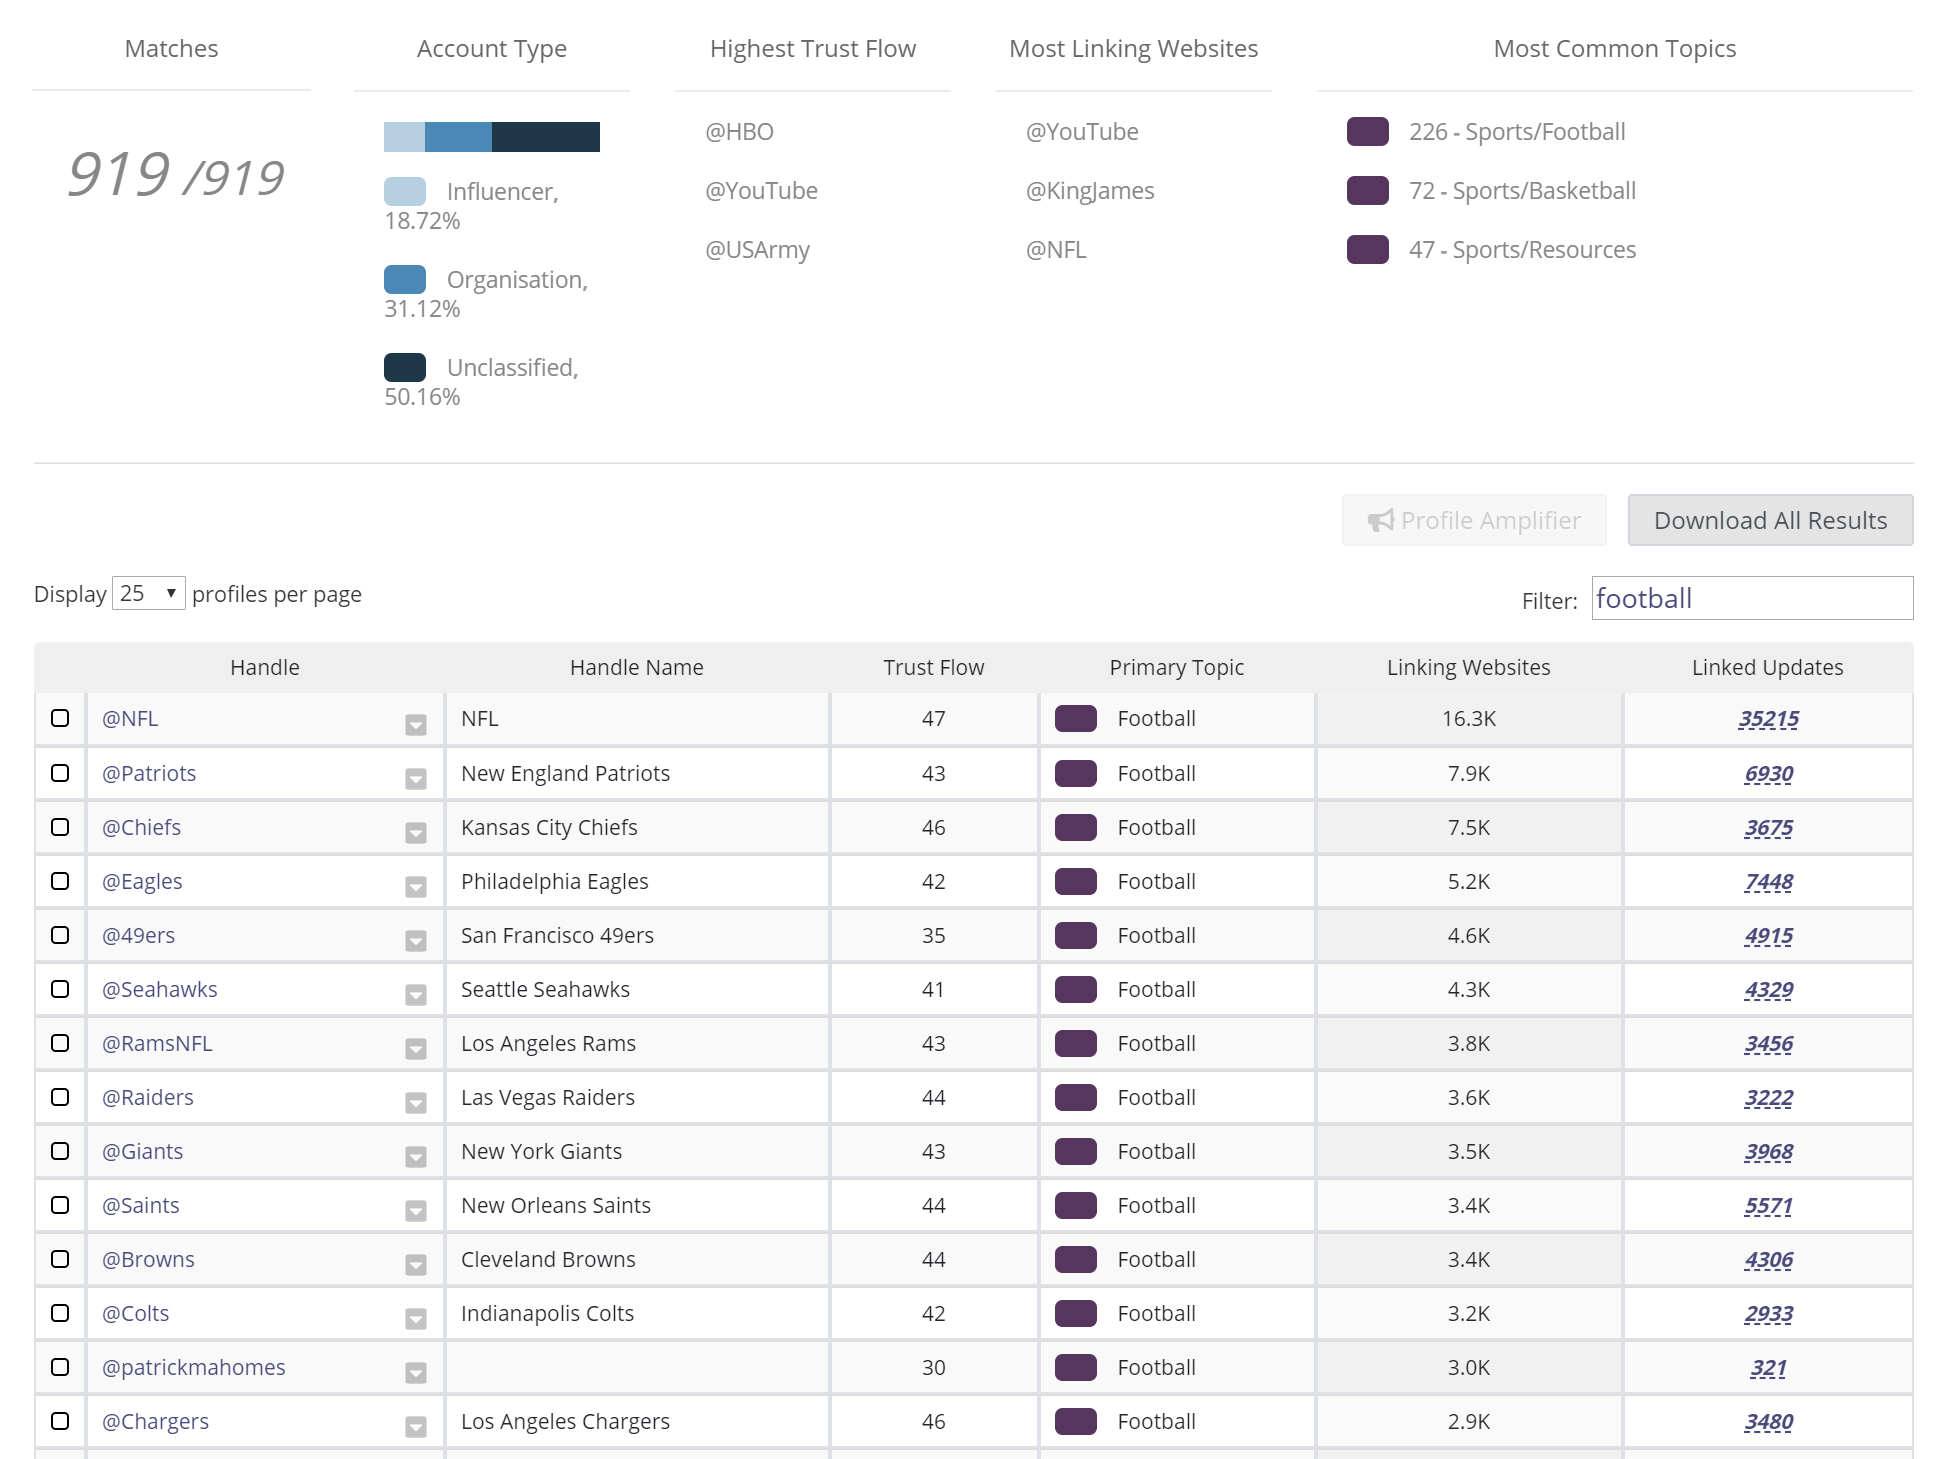
Task: Open linked updates 321 for @patrickmahomes
Action: point(1768,1367)
